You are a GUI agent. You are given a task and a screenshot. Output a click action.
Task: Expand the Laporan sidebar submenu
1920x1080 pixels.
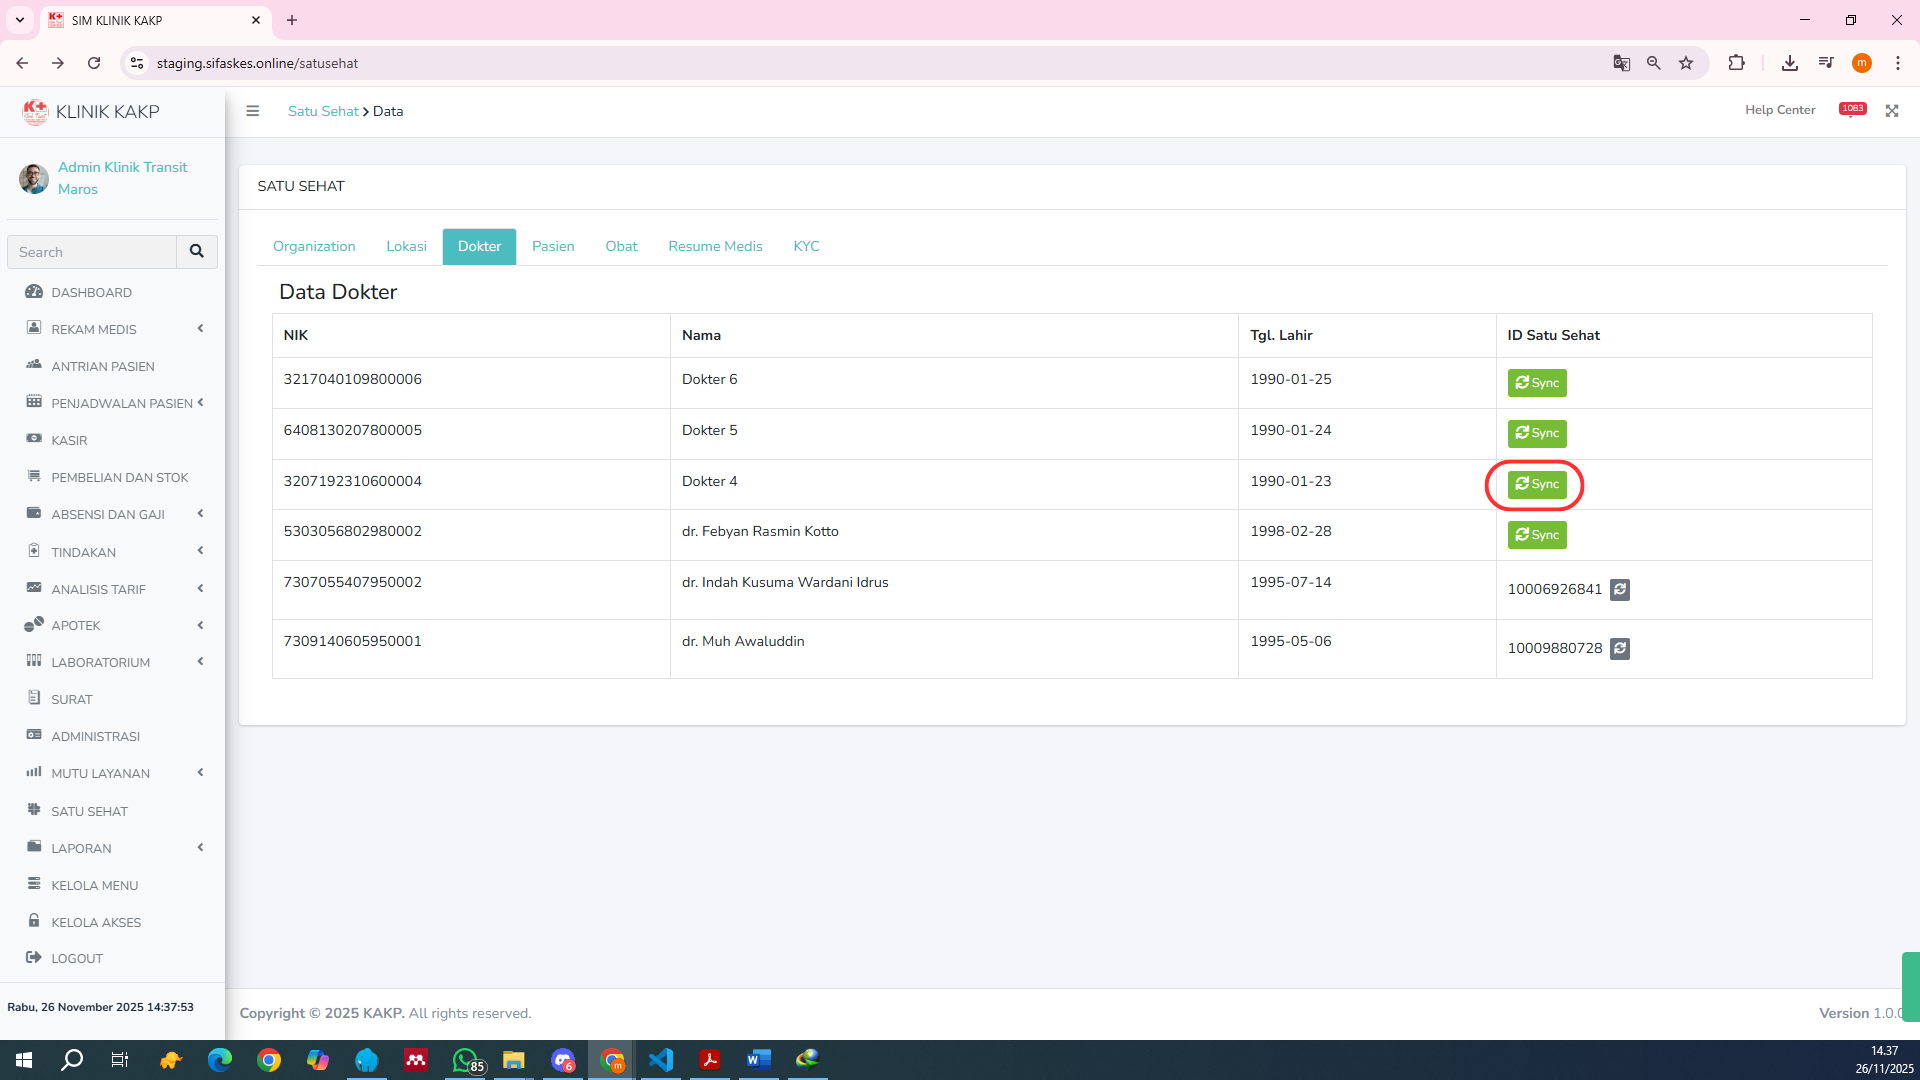[81, 848]
